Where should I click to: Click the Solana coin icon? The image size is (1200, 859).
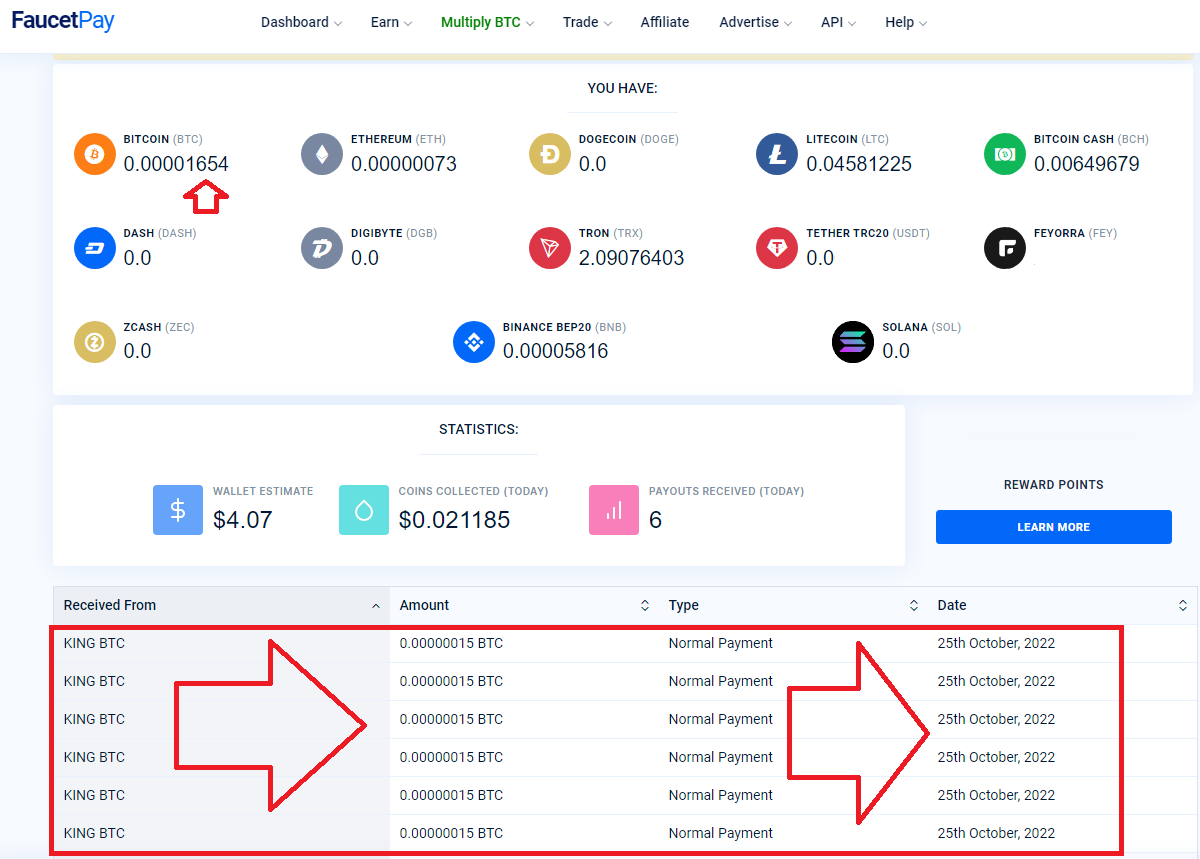coord(853,342)
